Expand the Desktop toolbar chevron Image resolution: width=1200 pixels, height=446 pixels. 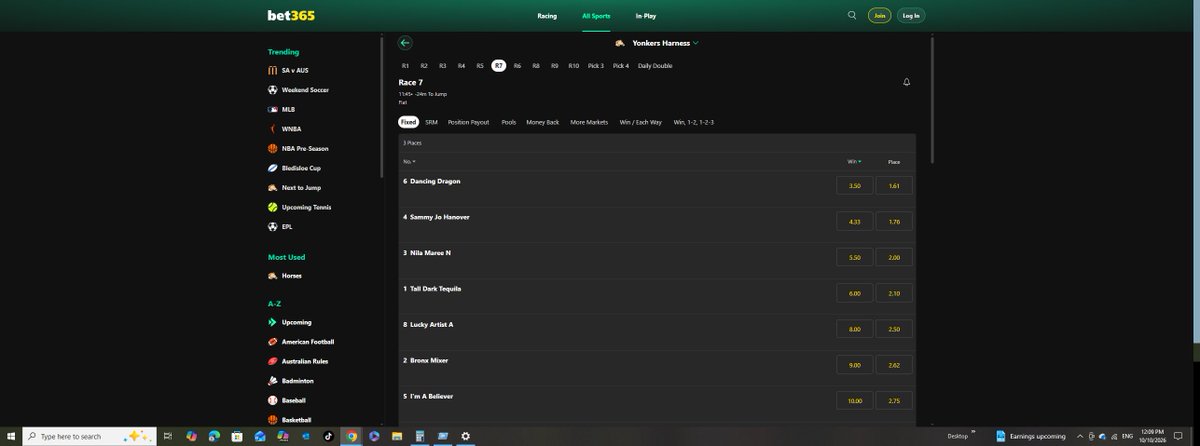tap(973, 432)
